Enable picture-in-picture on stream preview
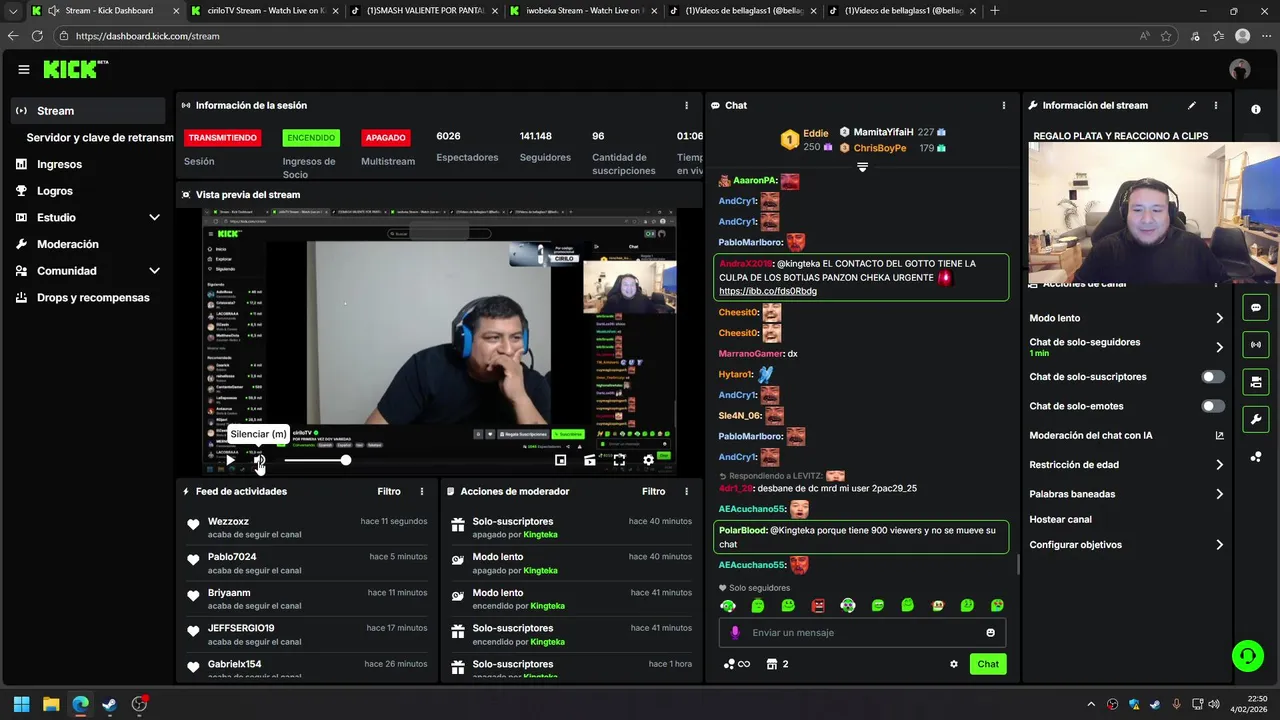Viewport: 1280px width, 720px height. (560, 460)
